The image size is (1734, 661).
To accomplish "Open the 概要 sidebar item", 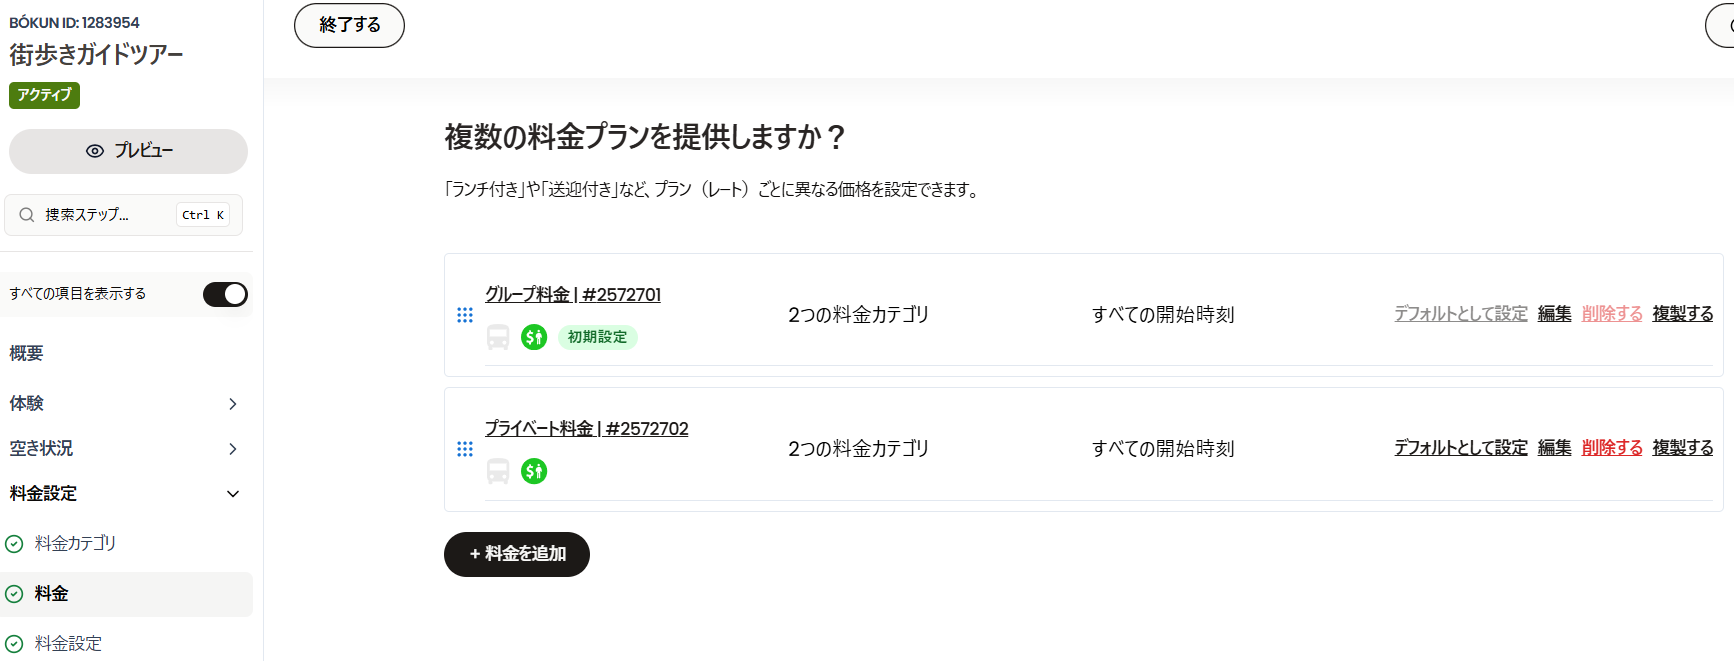I will coord(27,354).
